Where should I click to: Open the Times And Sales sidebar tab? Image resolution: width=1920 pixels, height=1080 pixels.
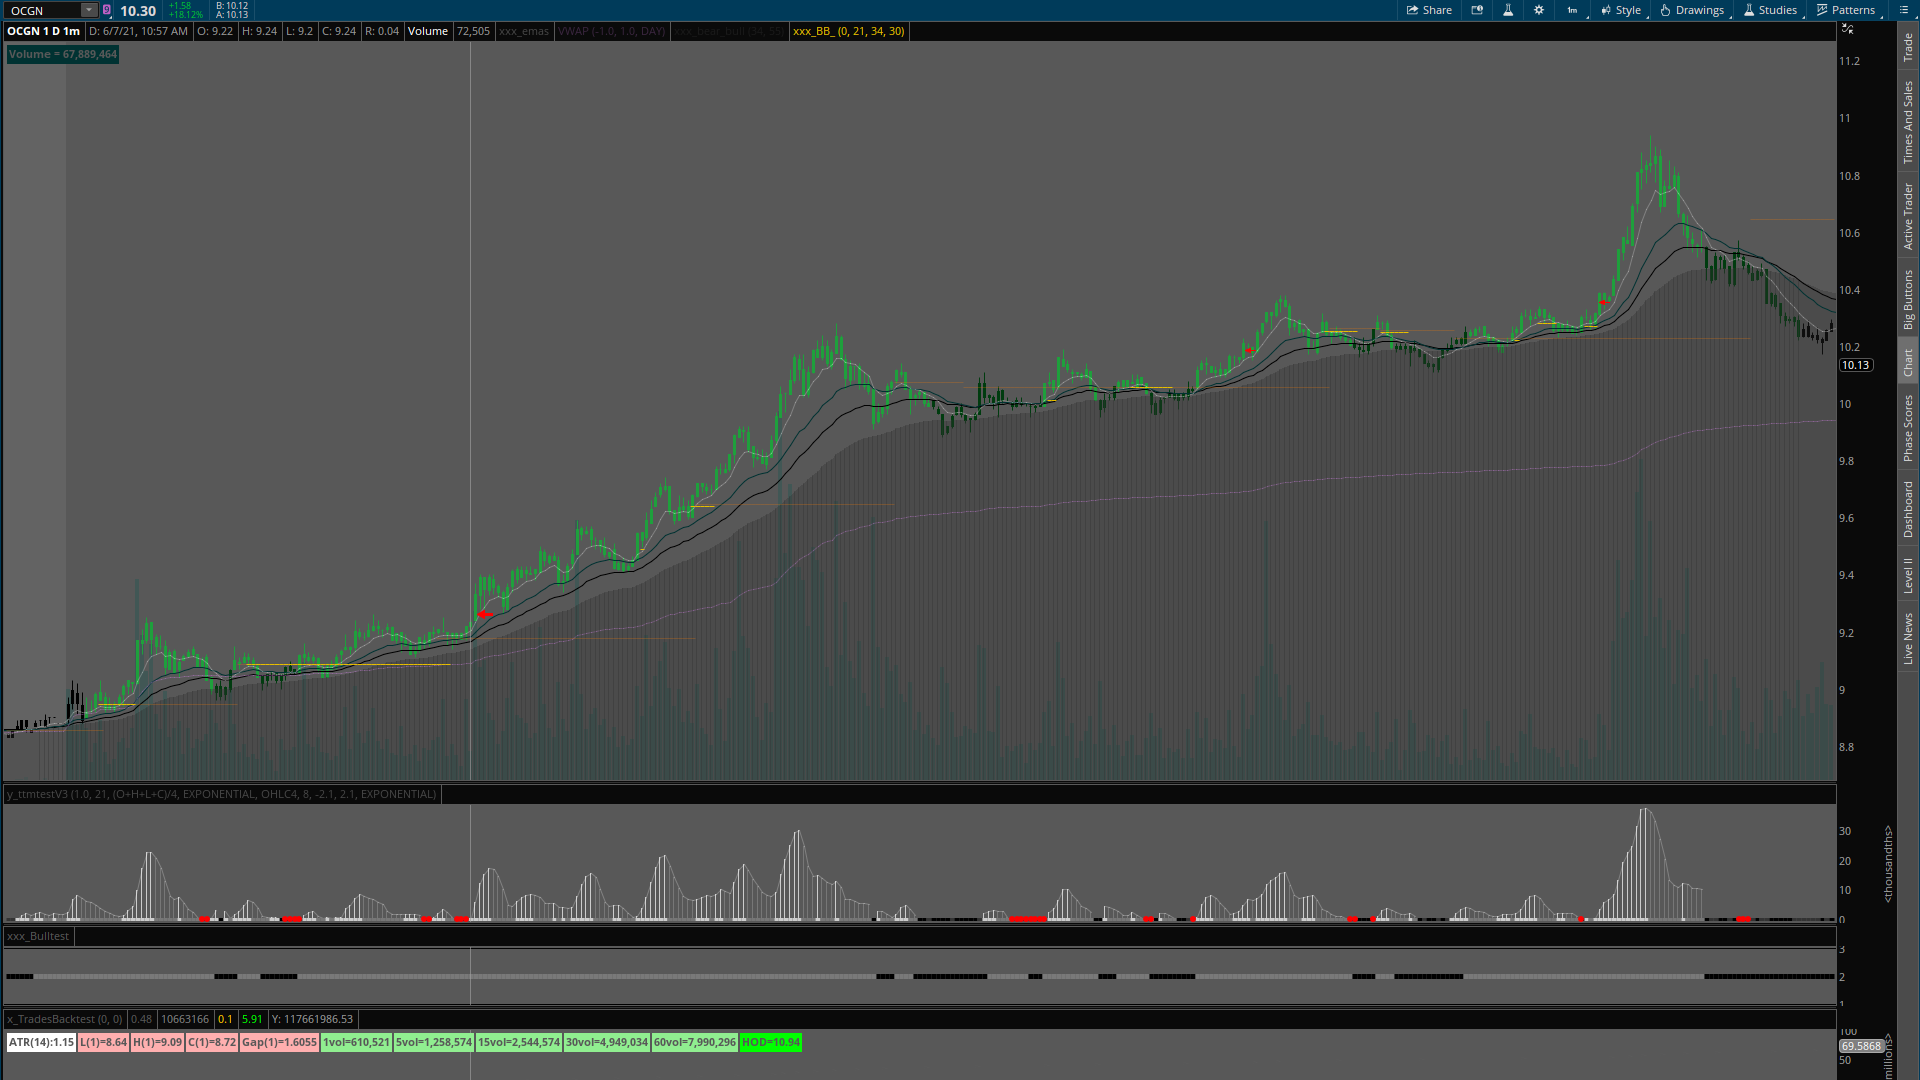[1908, 122]
